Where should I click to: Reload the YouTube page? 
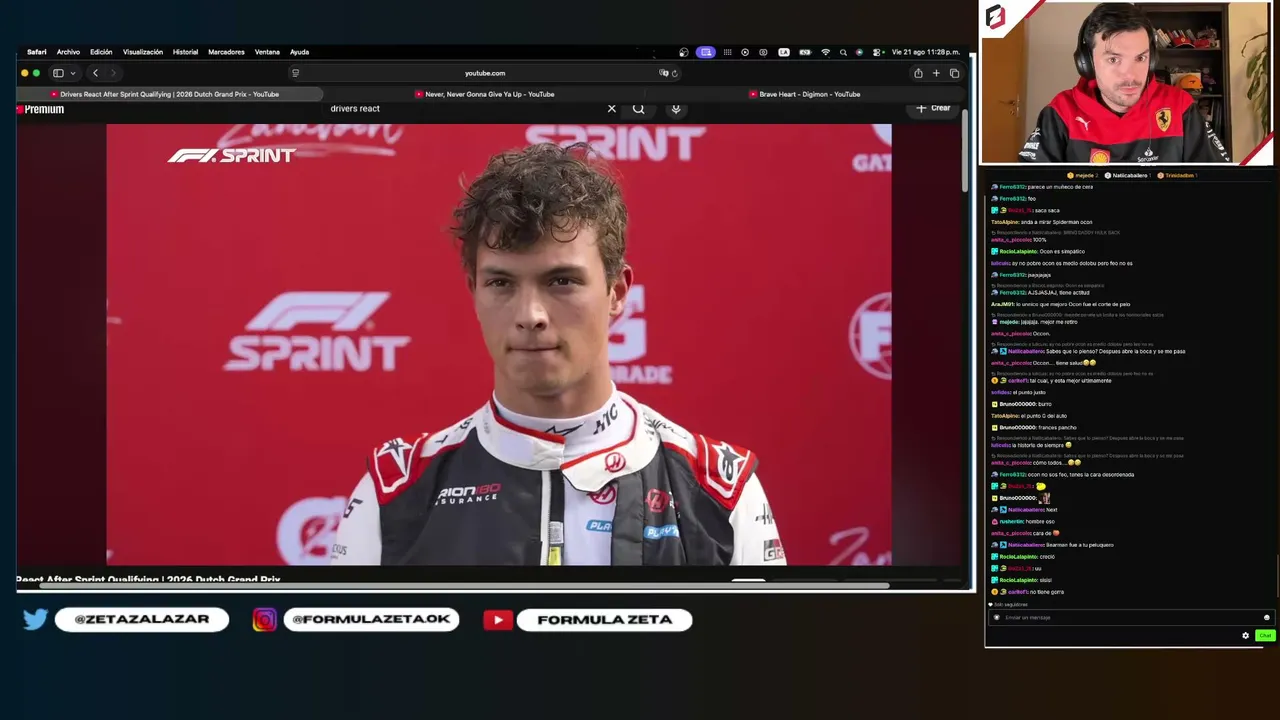675,73
